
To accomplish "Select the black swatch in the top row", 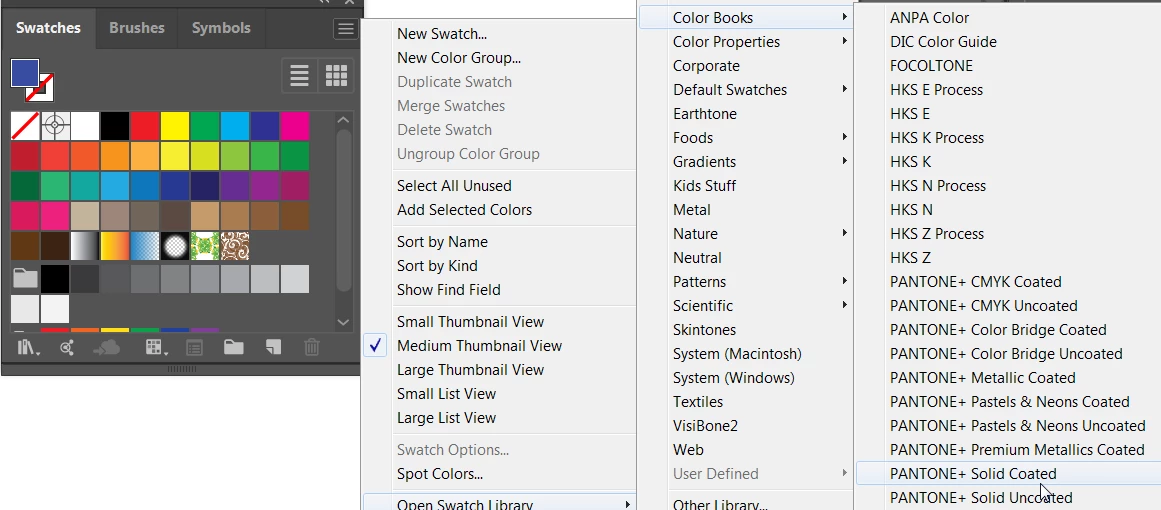I will pos(115,126).
